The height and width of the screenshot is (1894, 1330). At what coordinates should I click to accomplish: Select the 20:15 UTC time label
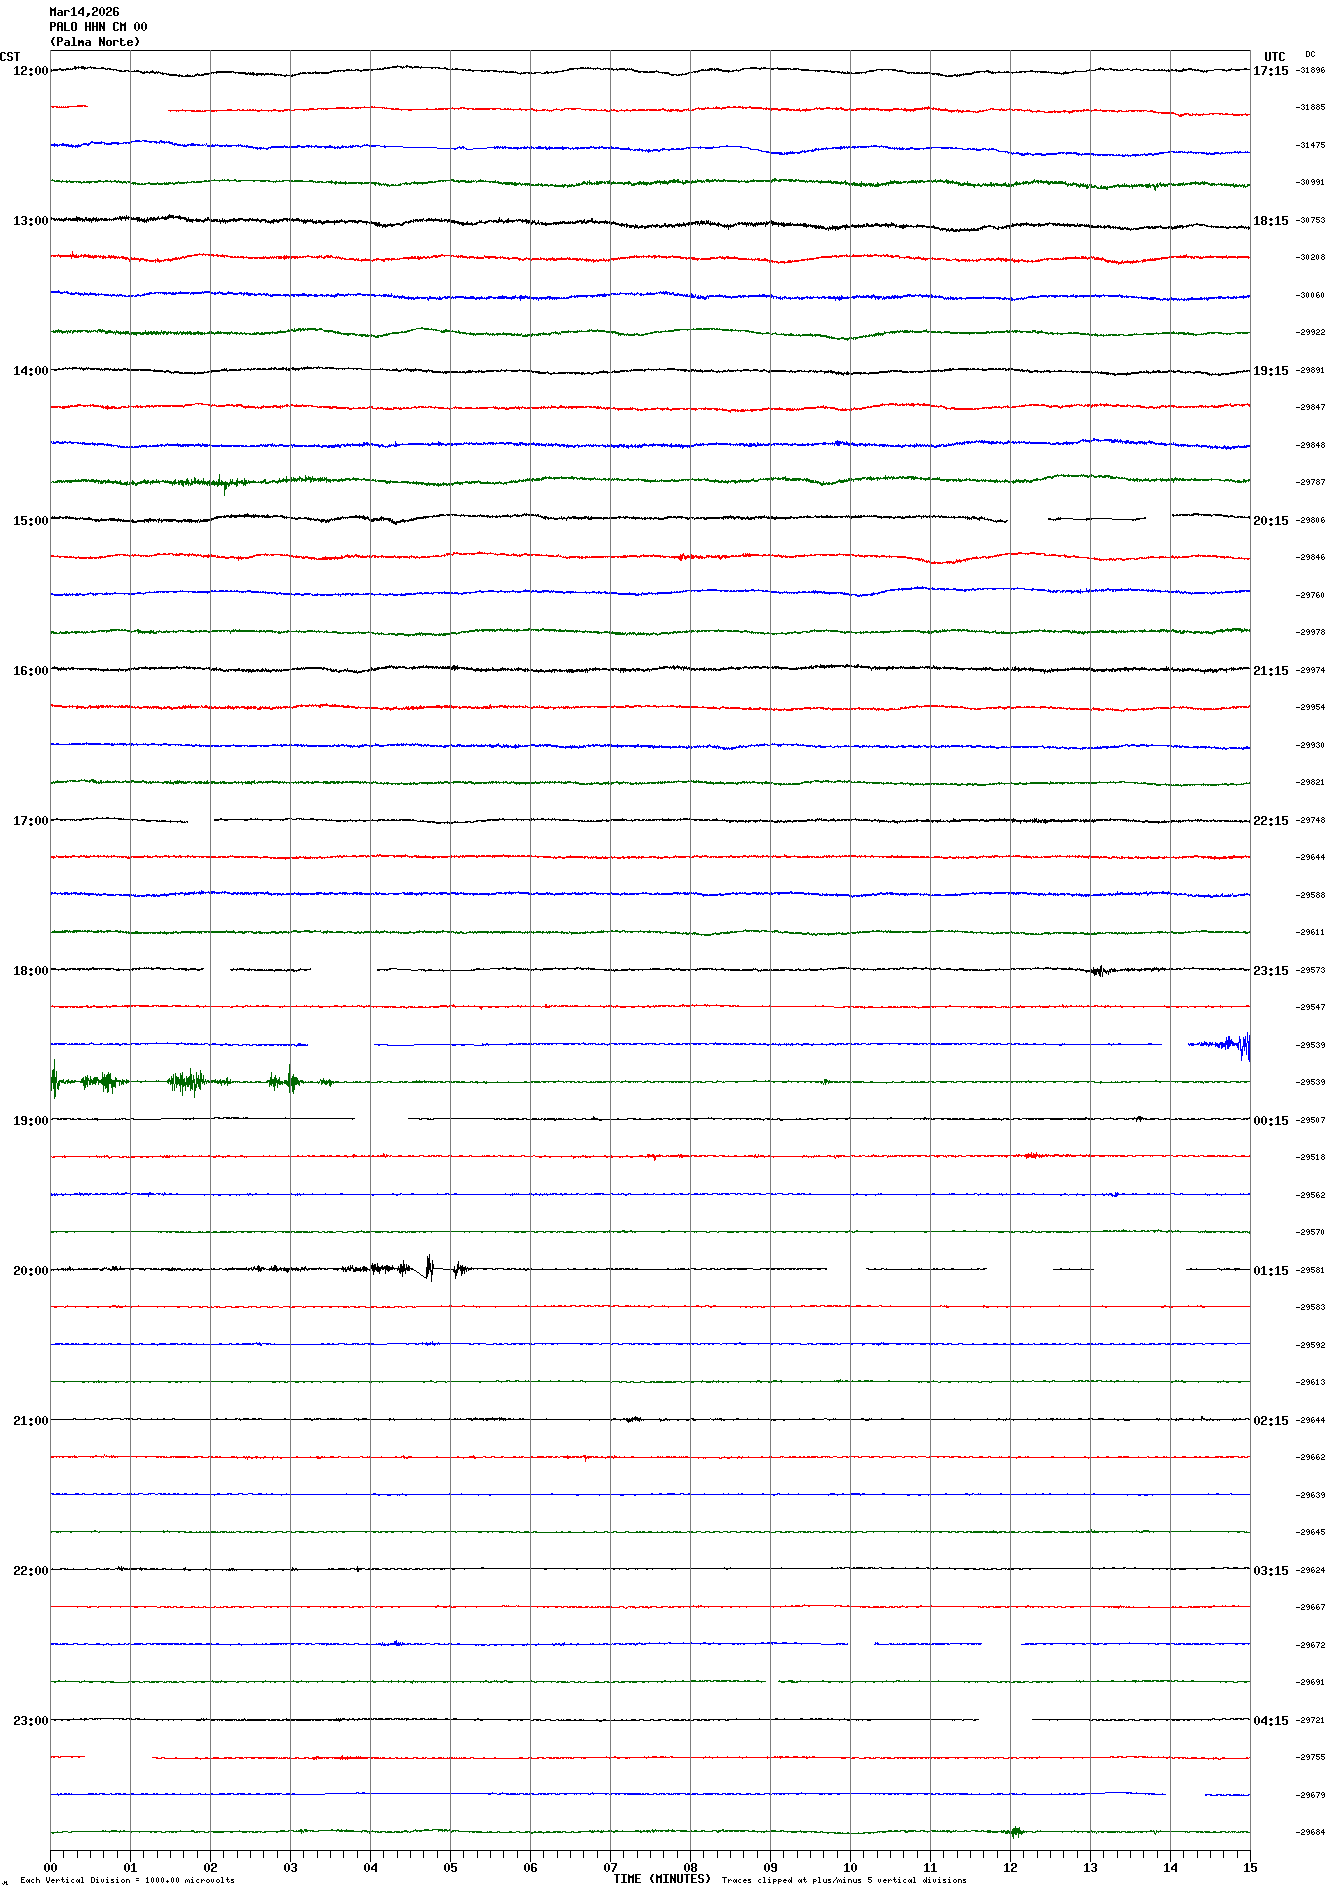1270,521
